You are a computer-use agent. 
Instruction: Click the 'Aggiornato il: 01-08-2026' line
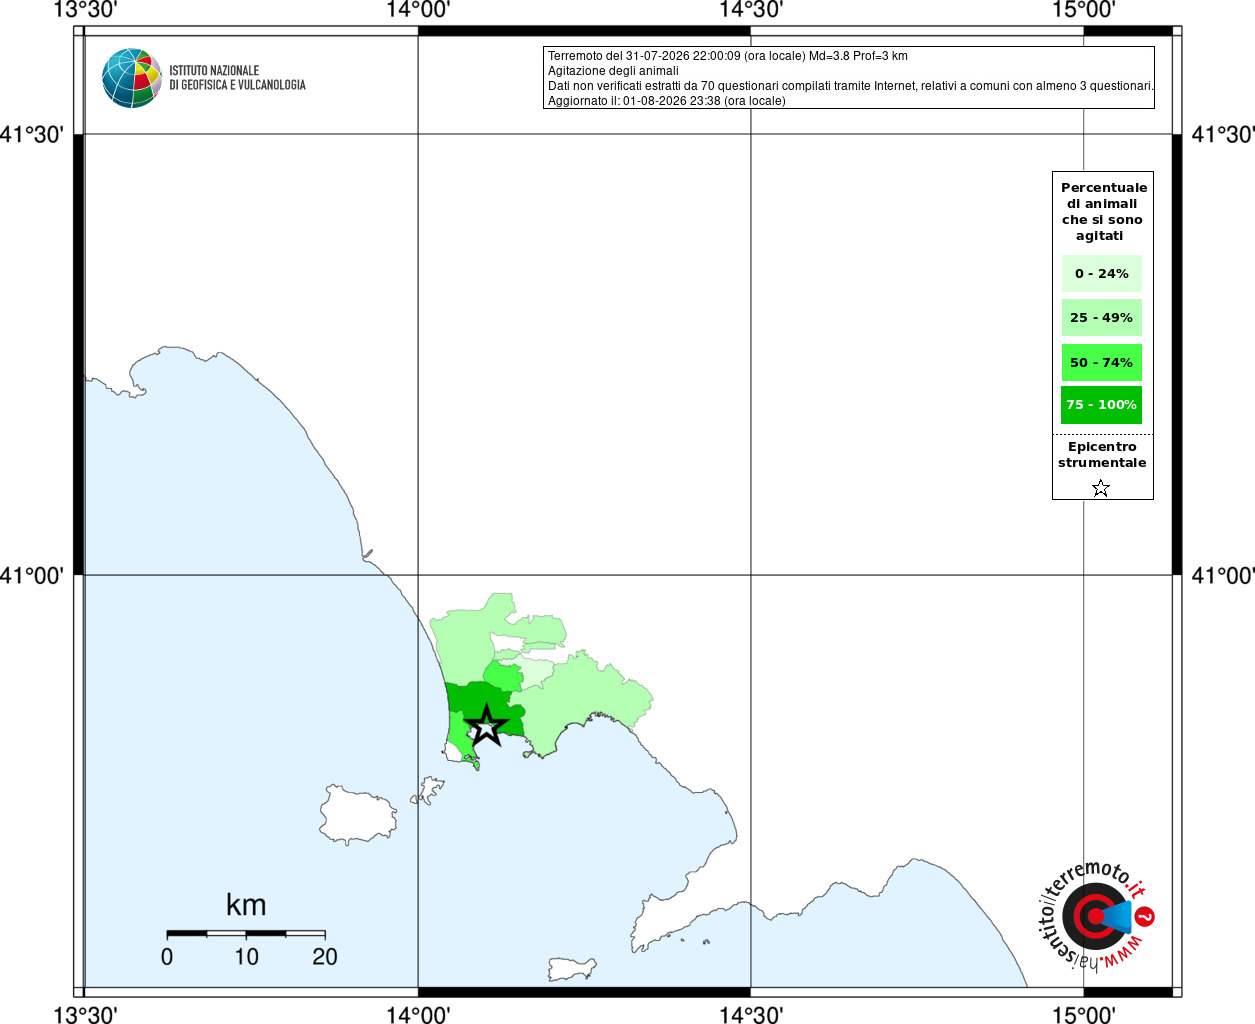coord(666,101)
